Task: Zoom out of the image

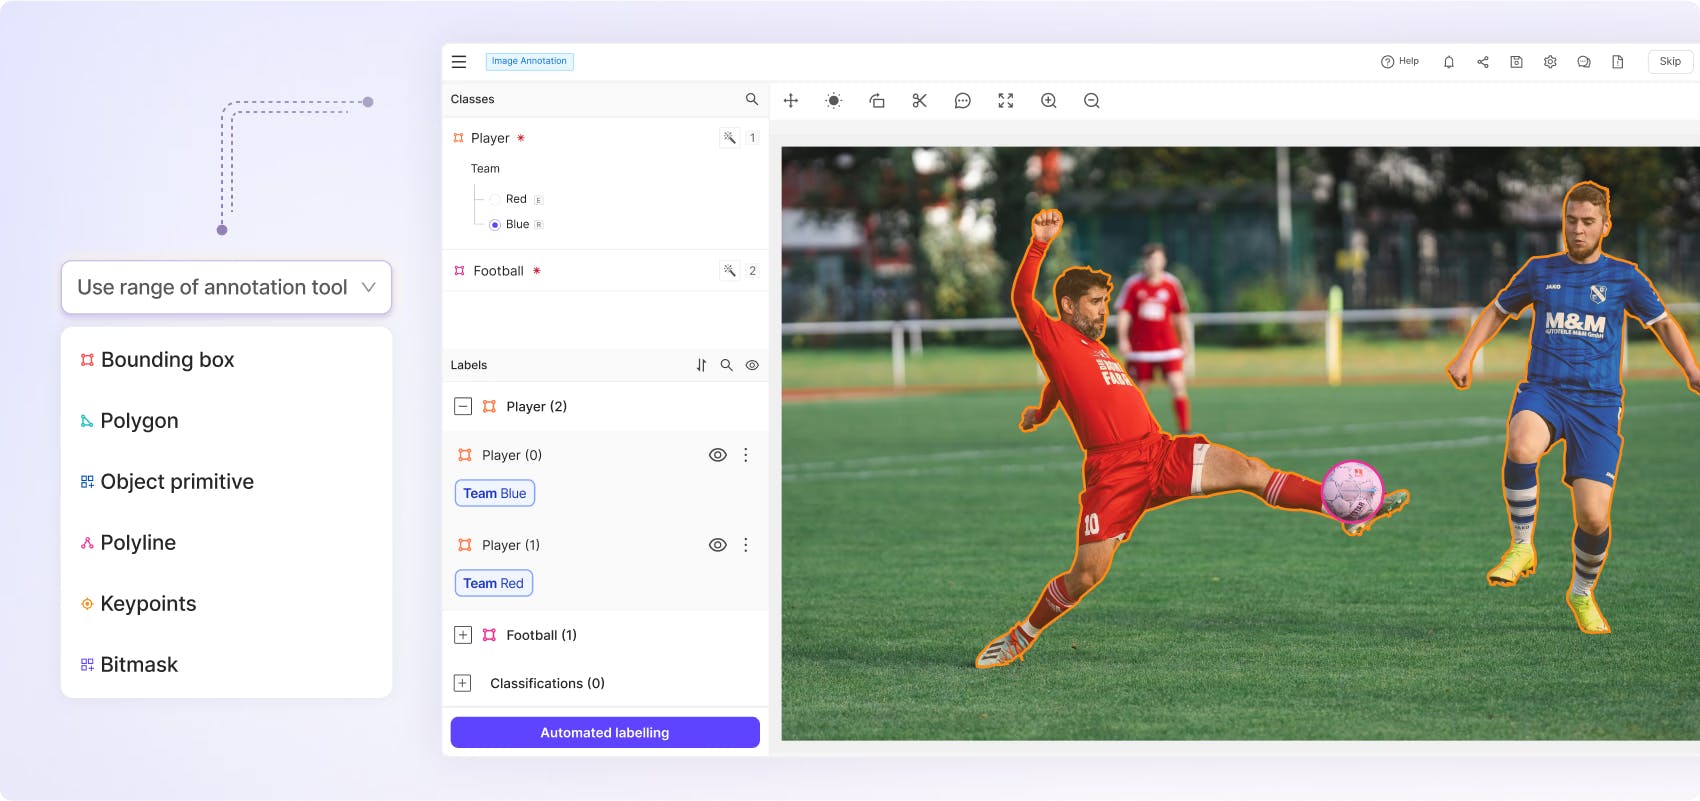Action: point(1091,100)
